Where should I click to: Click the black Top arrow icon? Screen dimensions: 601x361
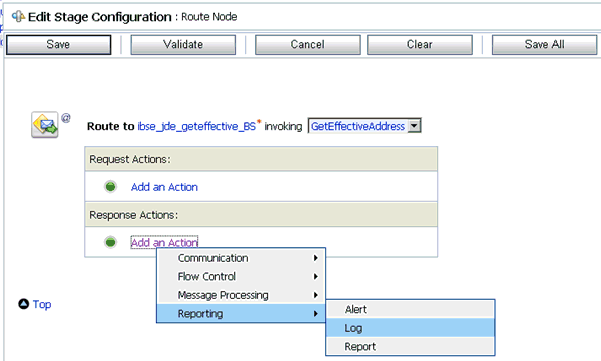(24, 304)
